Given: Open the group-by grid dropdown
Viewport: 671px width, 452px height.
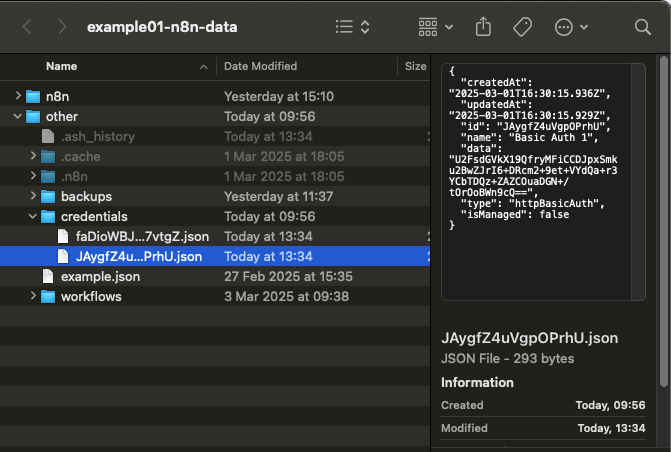Looking at the screenshot, I should click(435, 27).
